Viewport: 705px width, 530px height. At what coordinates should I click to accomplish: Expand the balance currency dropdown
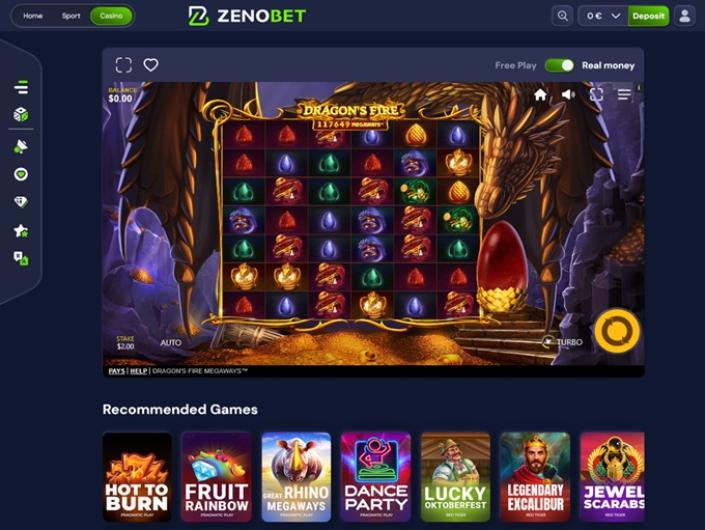pos(616,16)
